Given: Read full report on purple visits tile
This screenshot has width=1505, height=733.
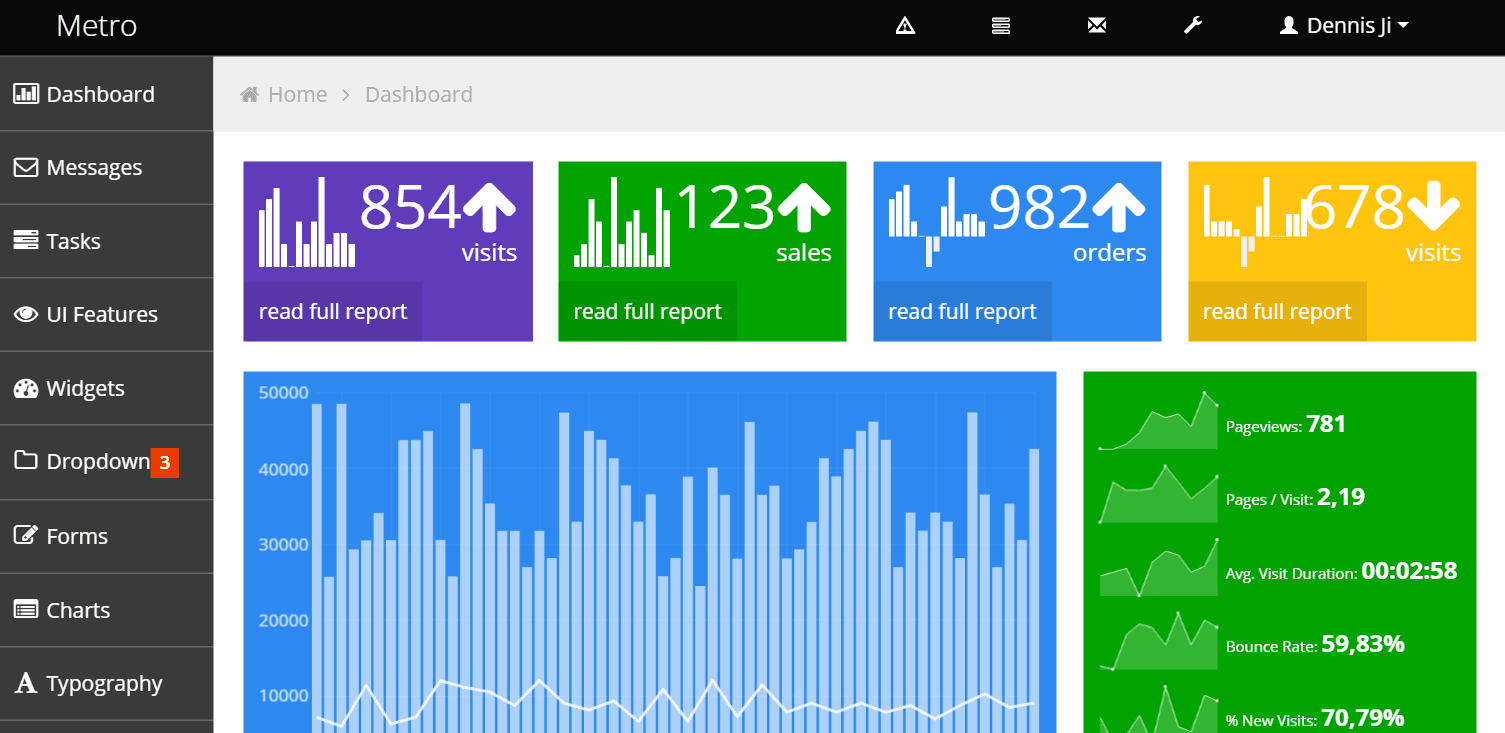Looking at the screenshot, I should 333,312.
